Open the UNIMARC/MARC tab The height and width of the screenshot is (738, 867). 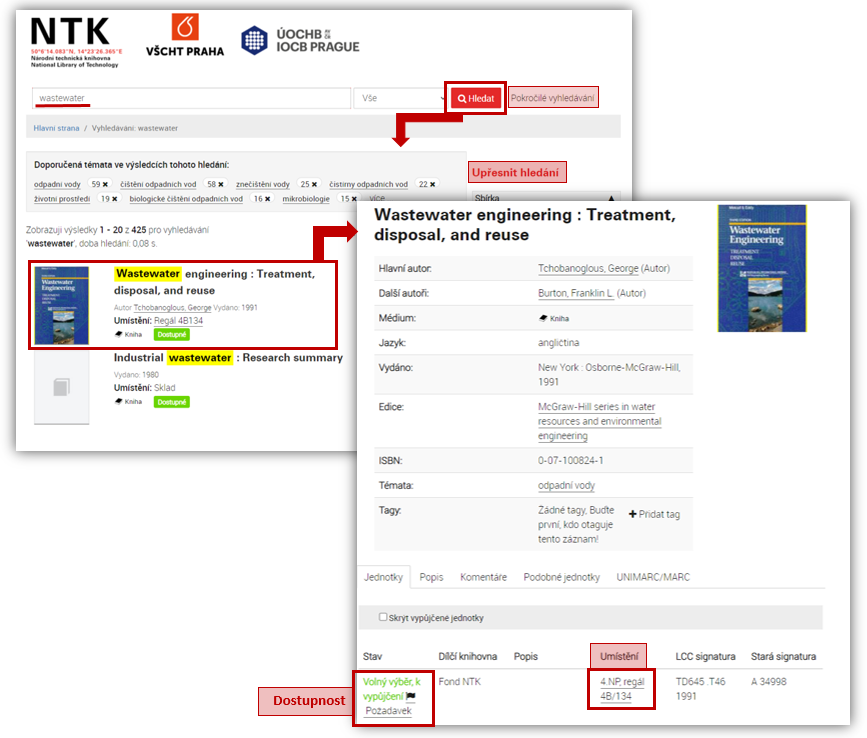[653, 577]
